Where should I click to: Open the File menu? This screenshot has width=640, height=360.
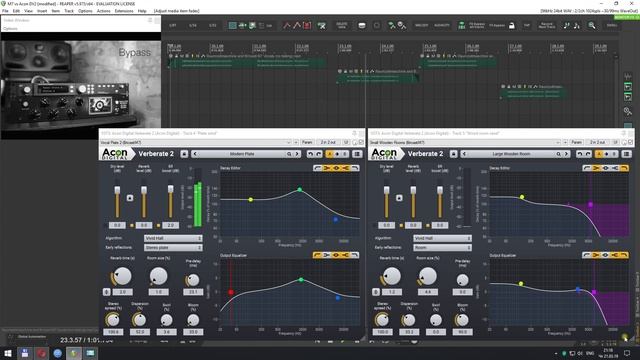[5, 11]
